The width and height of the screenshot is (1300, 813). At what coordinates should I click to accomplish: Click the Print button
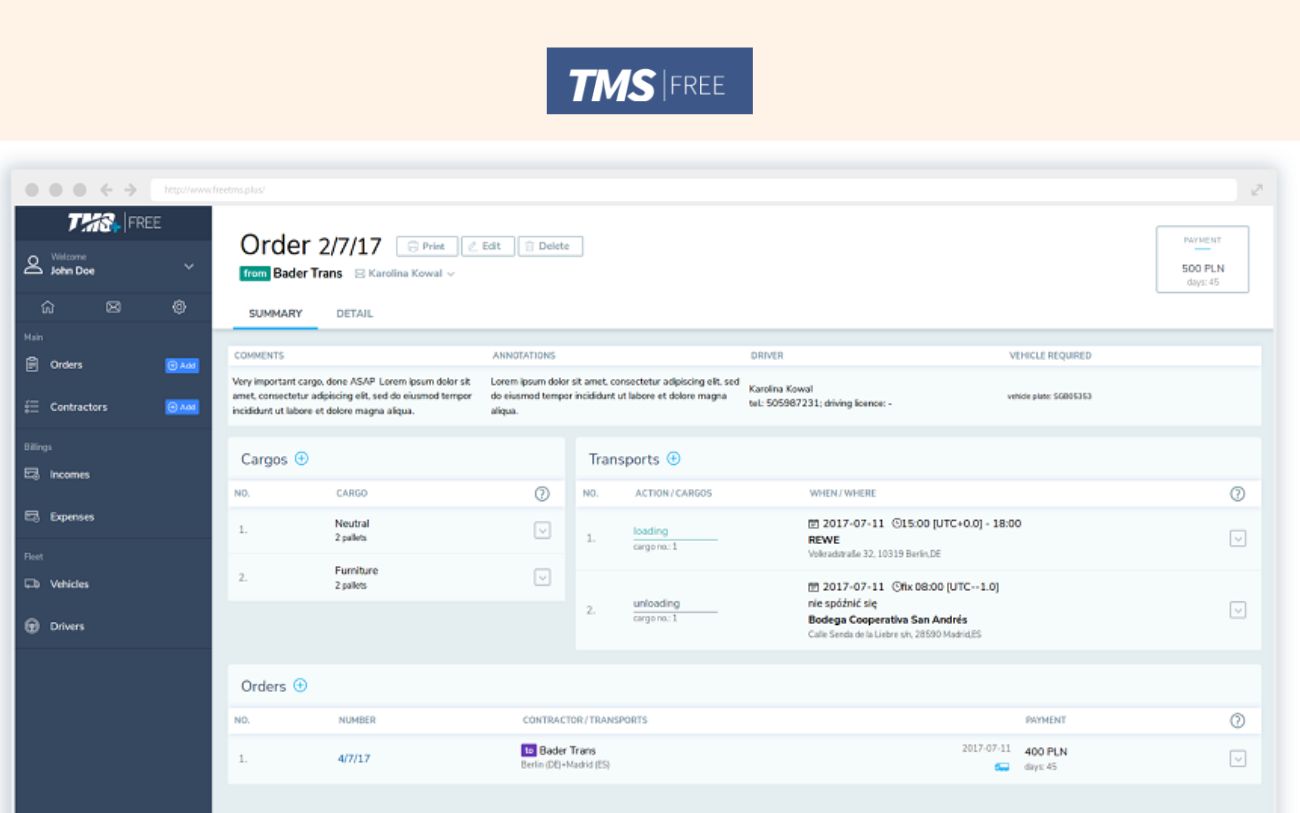pyautogui.click(x=427, y=246)
